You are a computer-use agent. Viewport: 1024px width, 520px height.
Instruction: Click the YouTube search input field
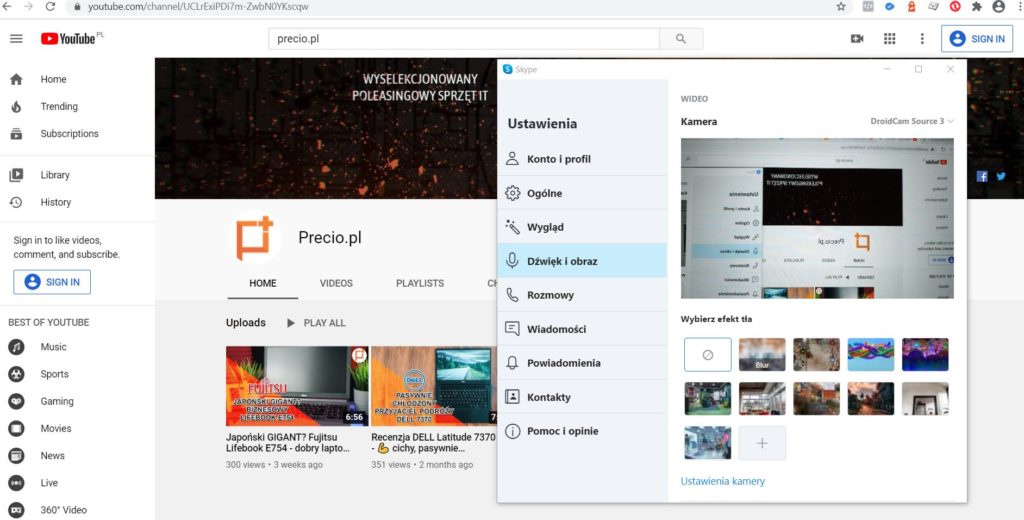click(464, 39)
